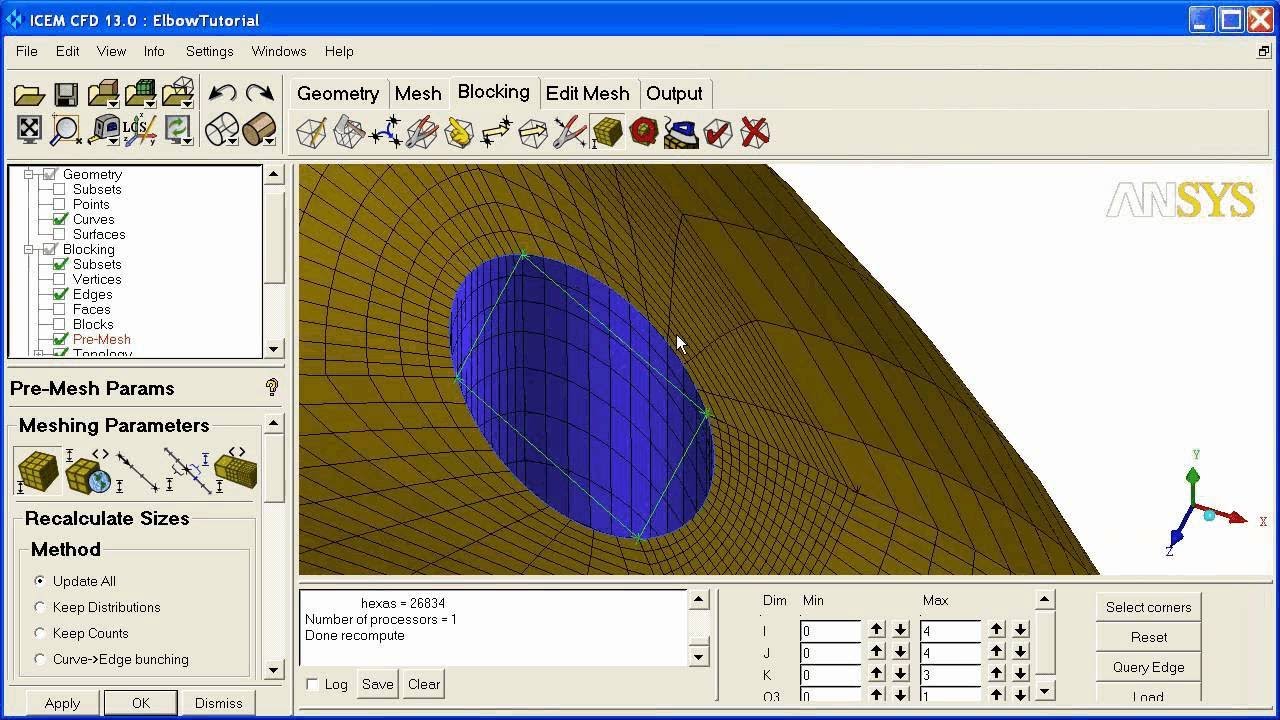This screenshot has height=720, width=1280.
Task: Select Curve->Edge bunching method
Action: point(40,659)
